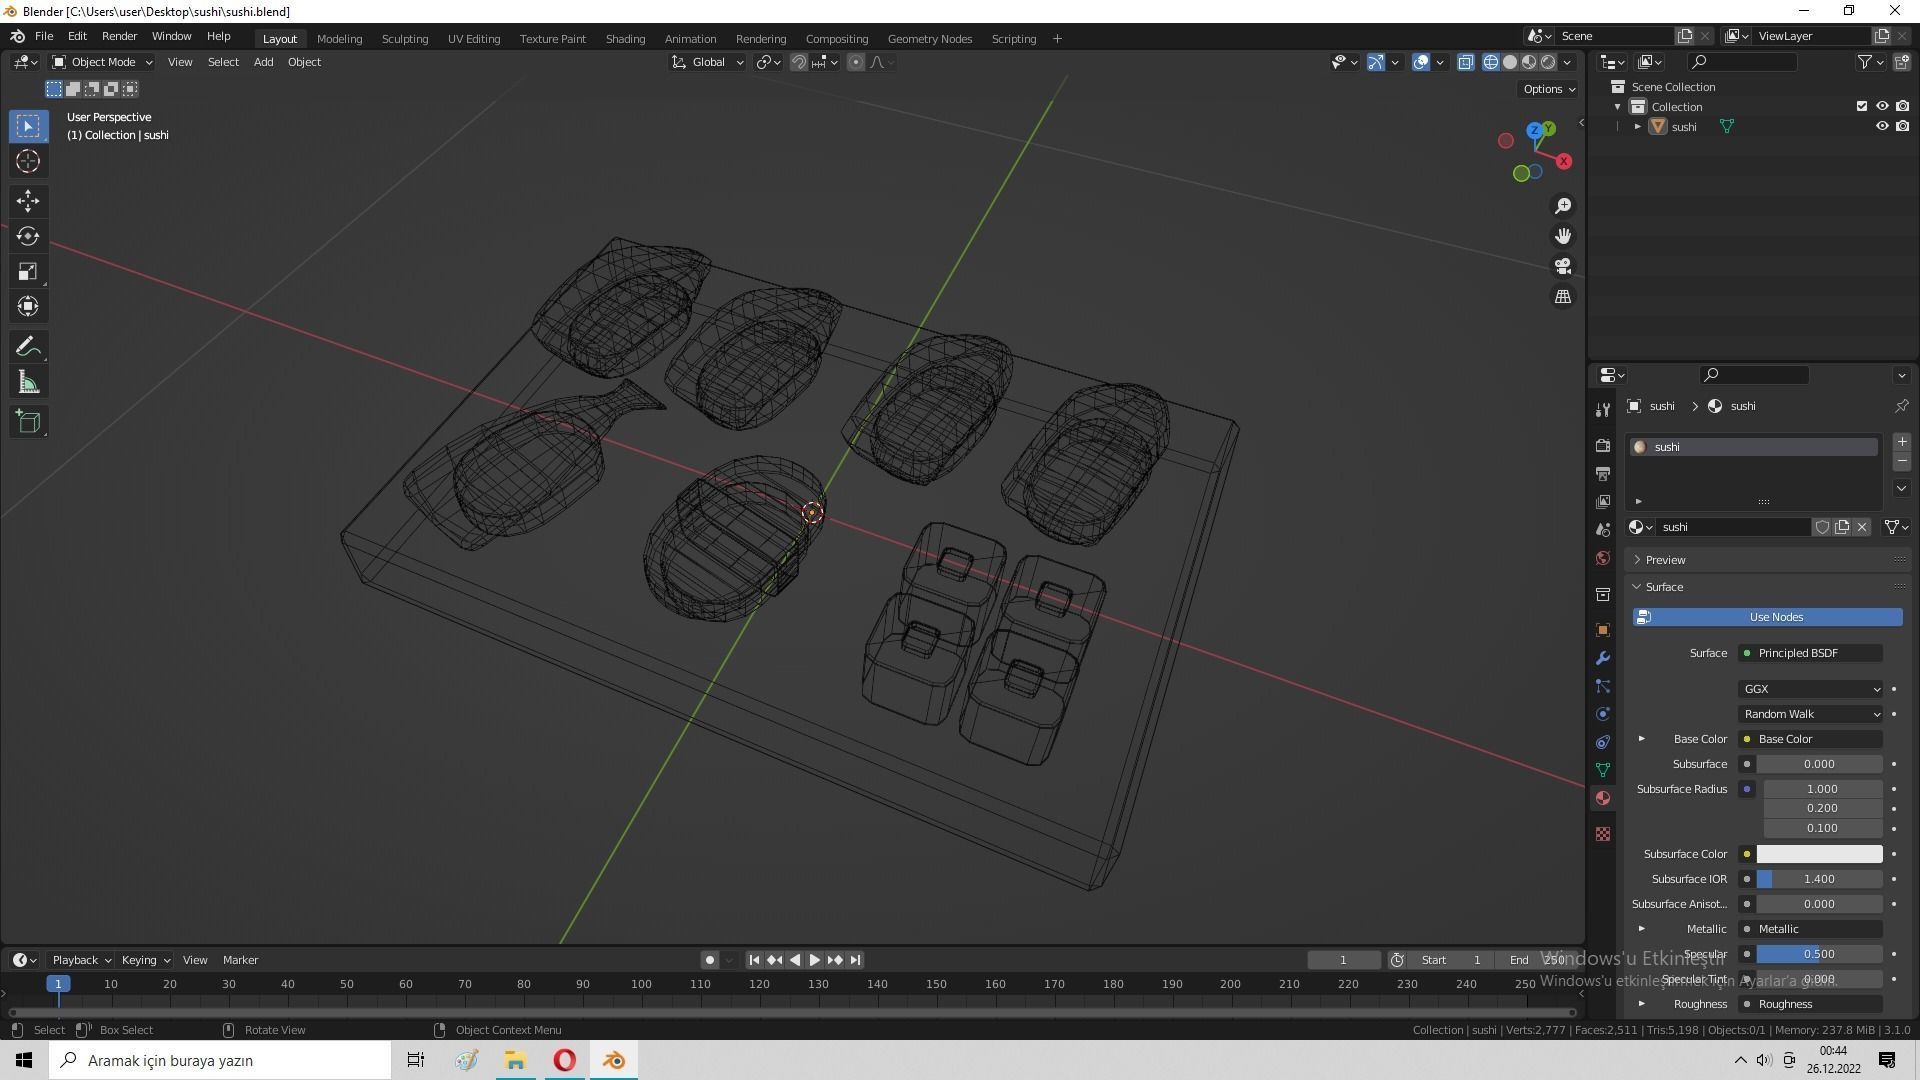The height and width of the screenshot is (1080, 1920).
Task: Switch viewport to perspective/orthographic grid icon
Action: pyautogui.click(x=1562, y=297)
